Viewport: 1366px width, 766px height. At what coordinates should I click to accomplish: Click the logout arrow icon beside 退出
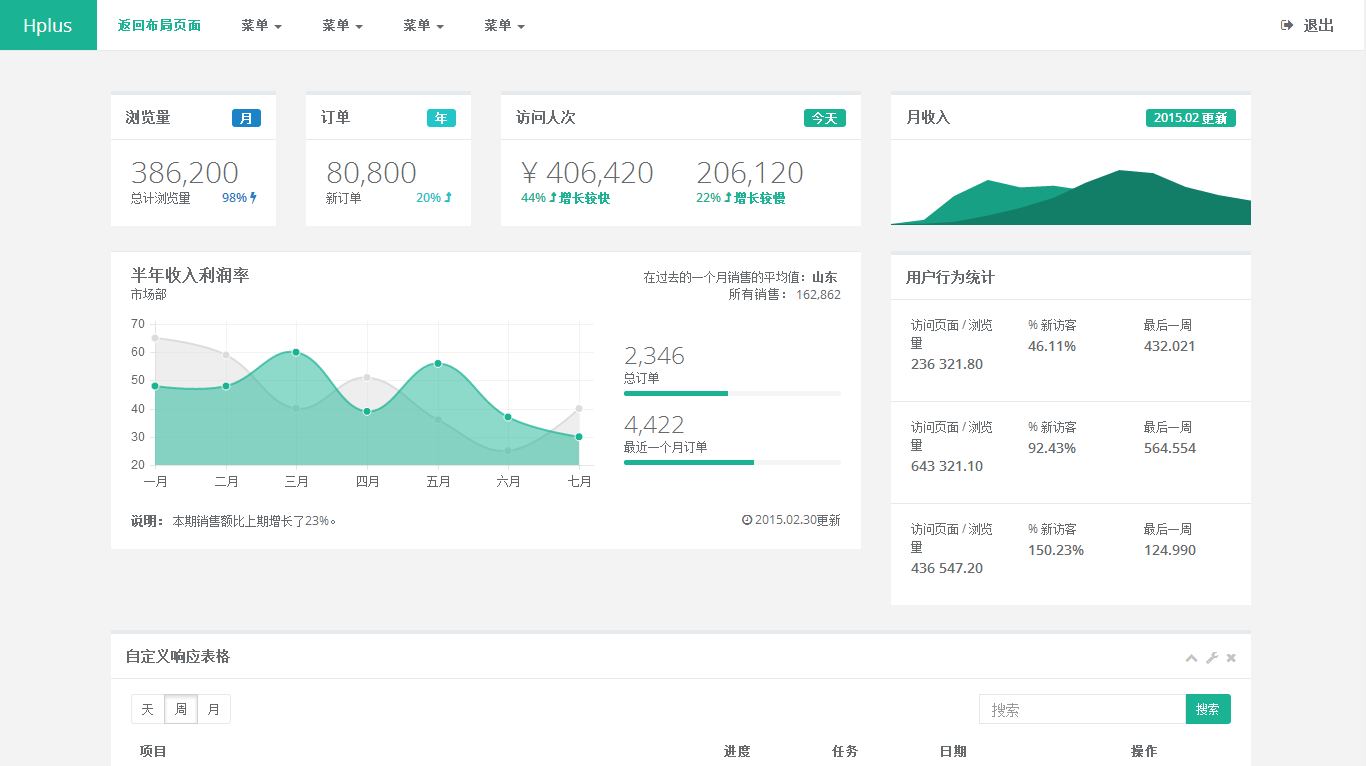tap(1287, 25)
